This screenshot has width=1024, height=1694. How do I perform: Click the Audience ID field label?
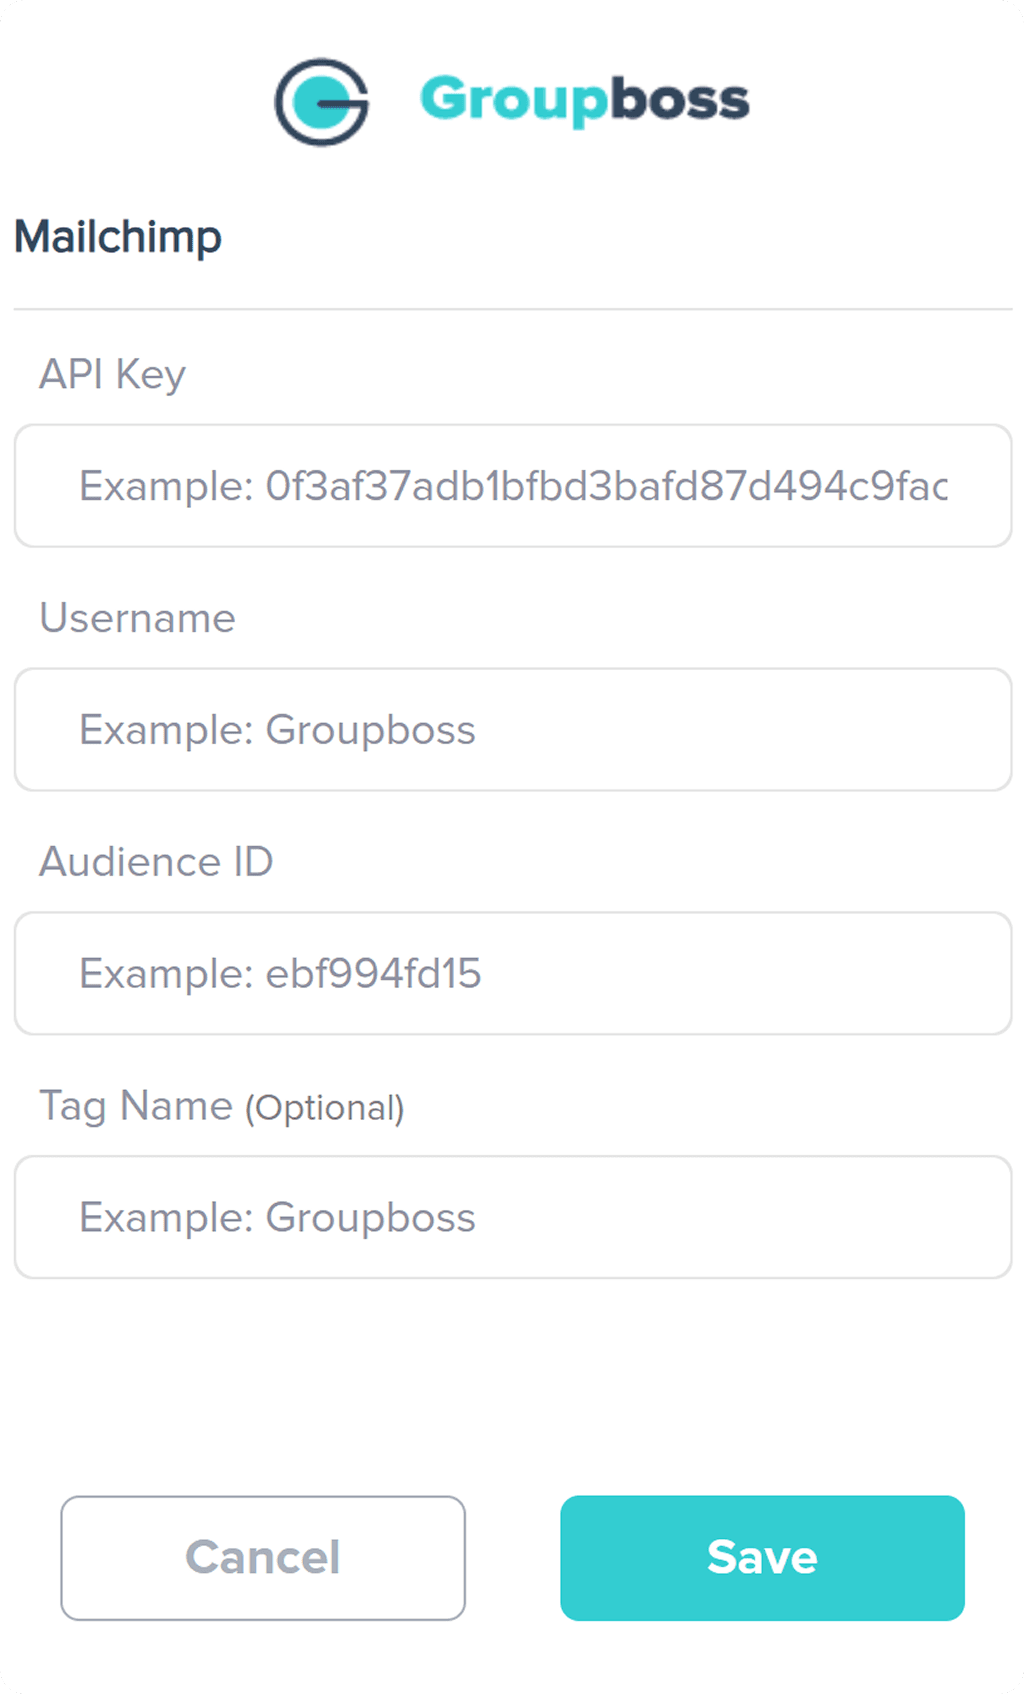coord(156,862)
